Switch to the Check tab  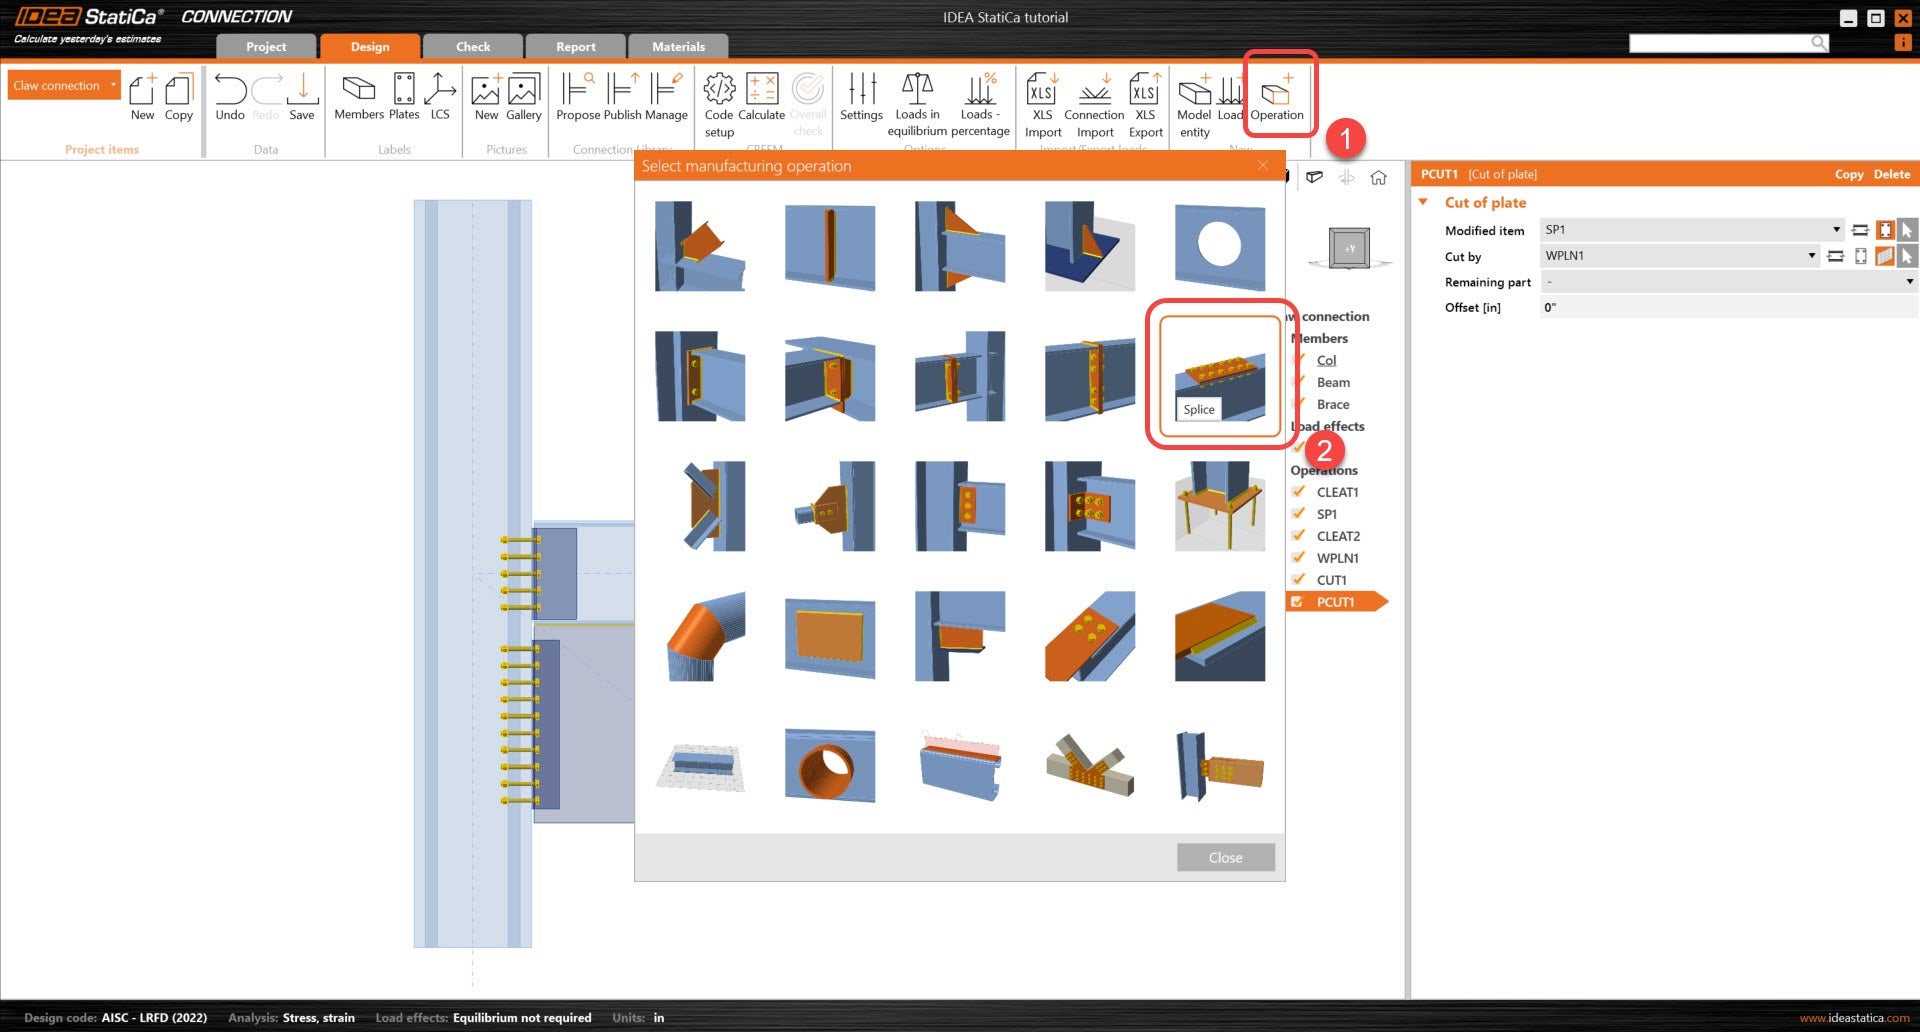[473, 47]
